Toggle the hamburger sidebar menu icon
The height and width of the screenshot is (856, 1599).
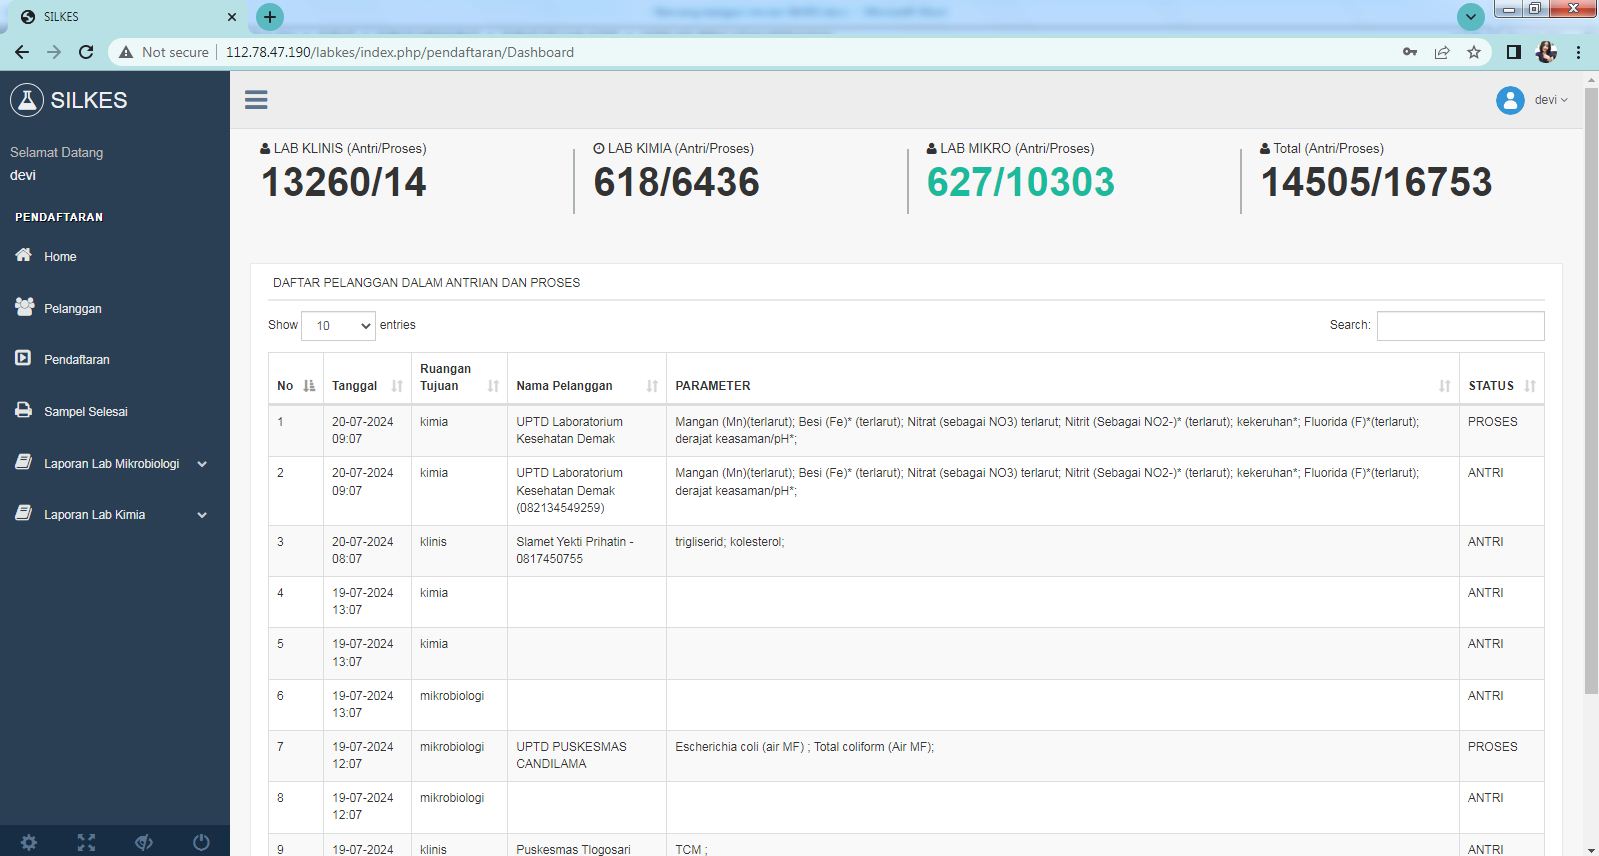pos(256,99)
